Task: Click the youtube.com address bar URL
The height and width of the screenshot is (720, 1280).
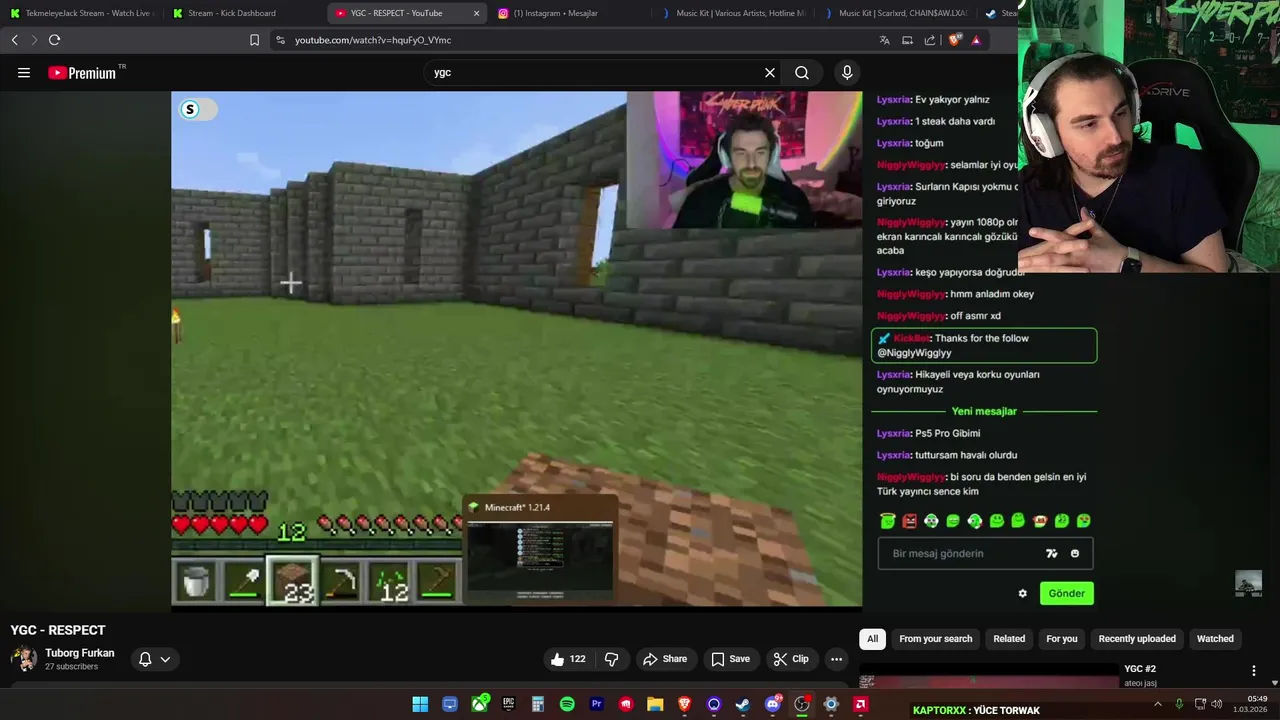Action: 373,40
